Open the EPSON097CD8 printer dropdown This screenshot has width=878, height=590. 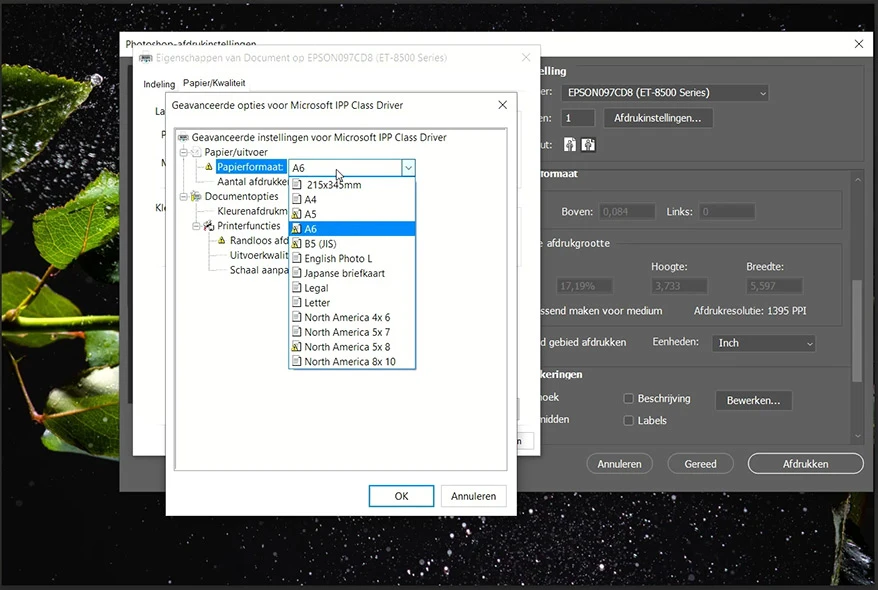coord(665,93)
